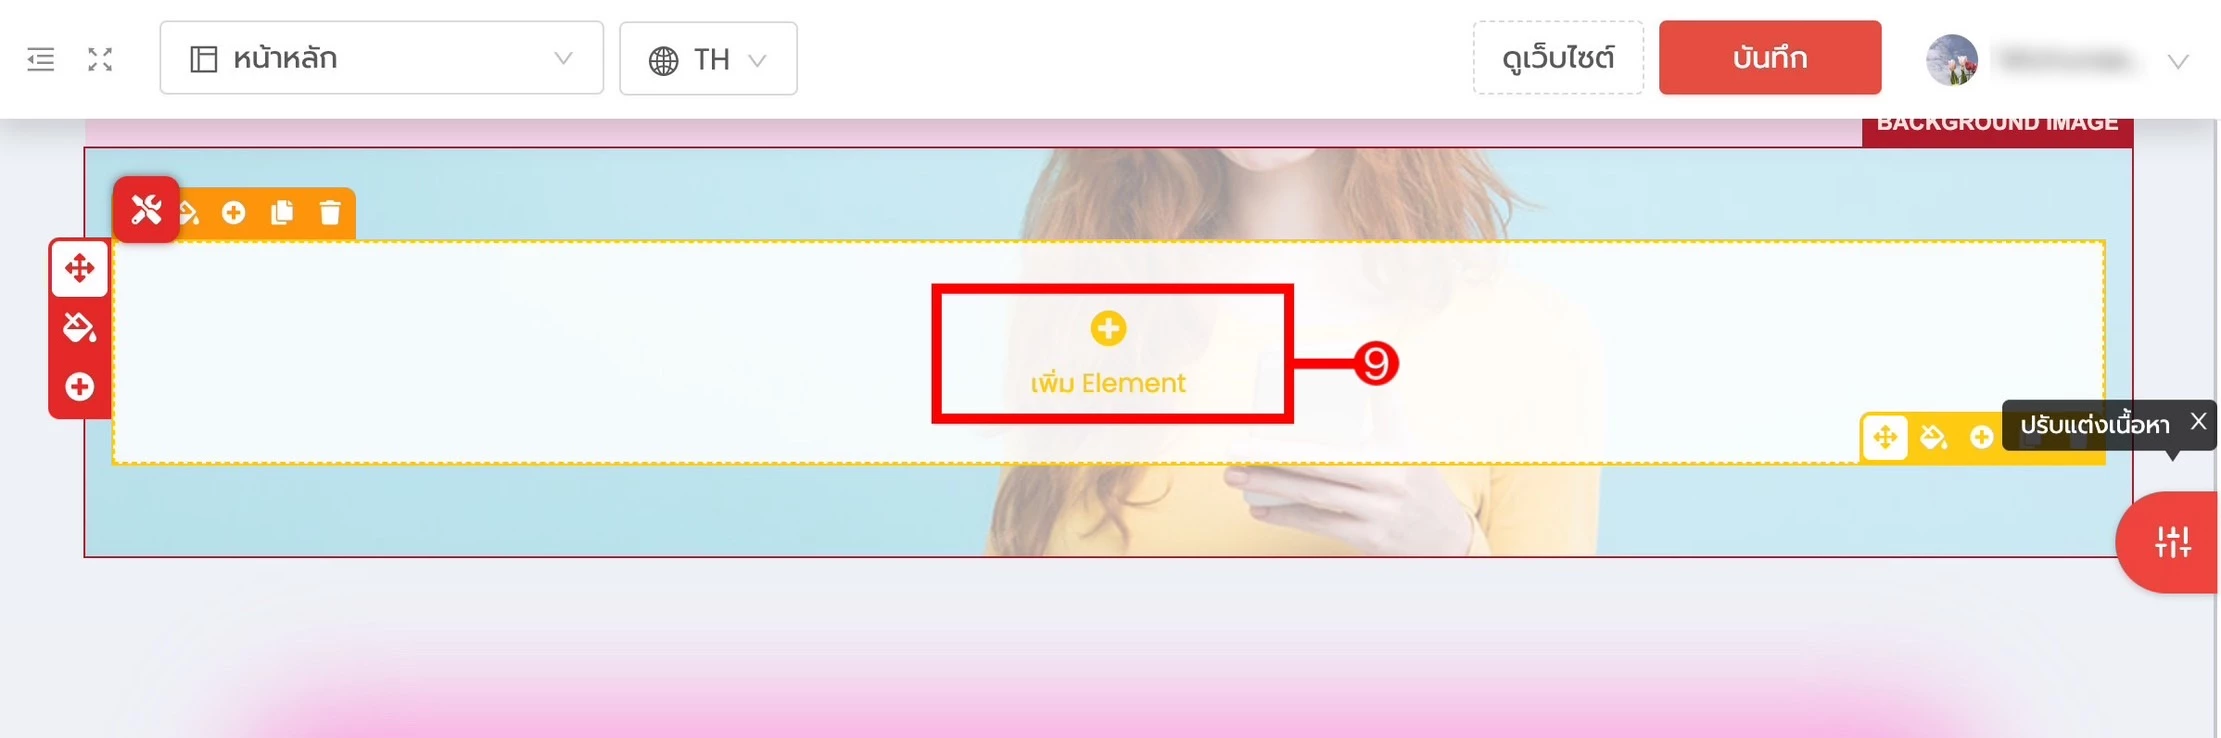The image size is (2221, 738).
Task: Click the orange toolbar plus icon
Action: (234, 213)
